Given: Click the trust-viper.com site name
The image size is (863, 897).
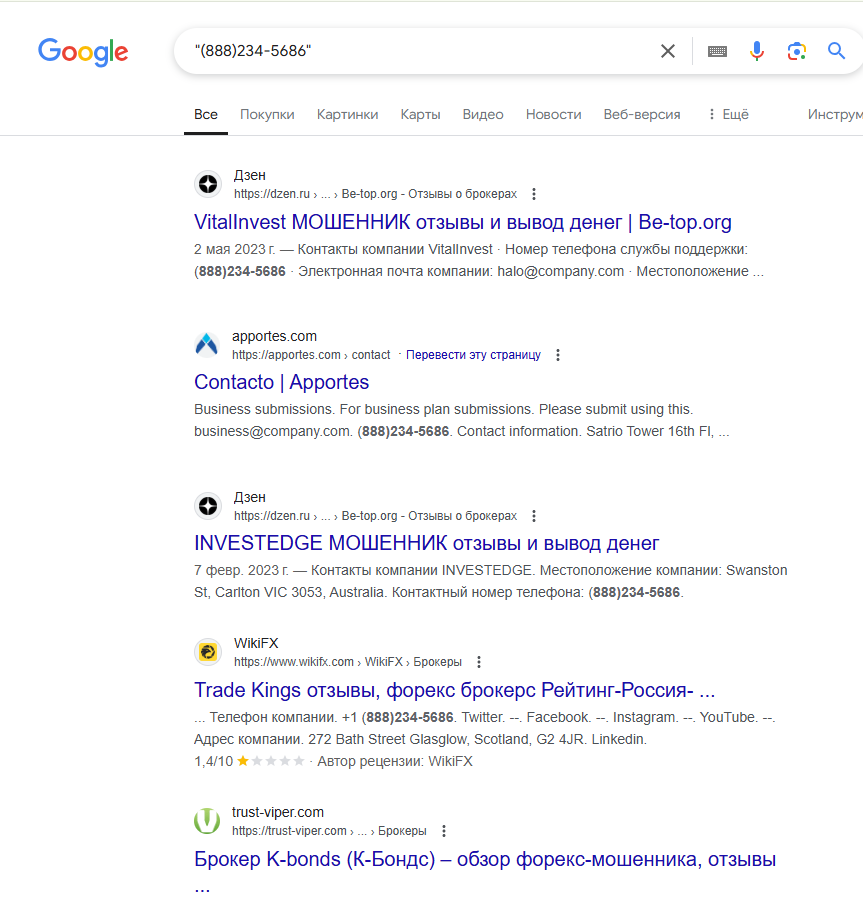Looking at the screenshot, I should (278, 812).
